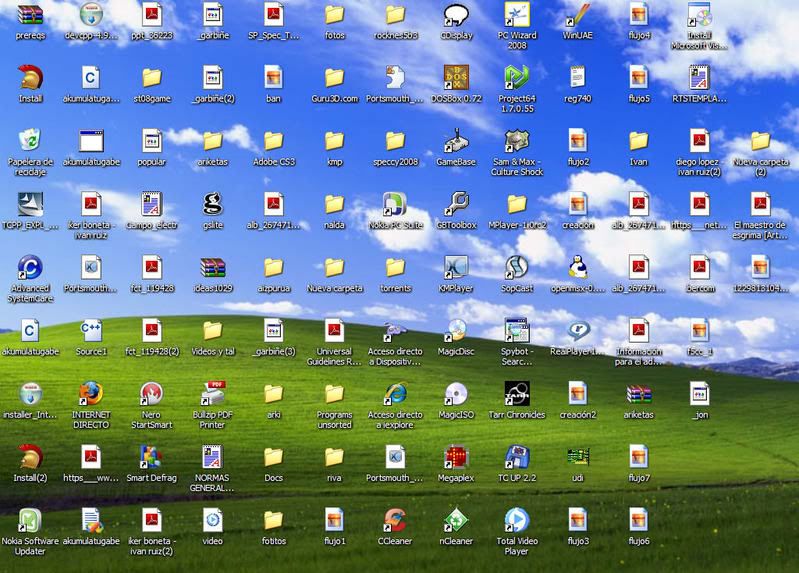Screen dimensions: 799x573
Task: Open the Papelera de reciclaje recycle bin
Action: 30,141
